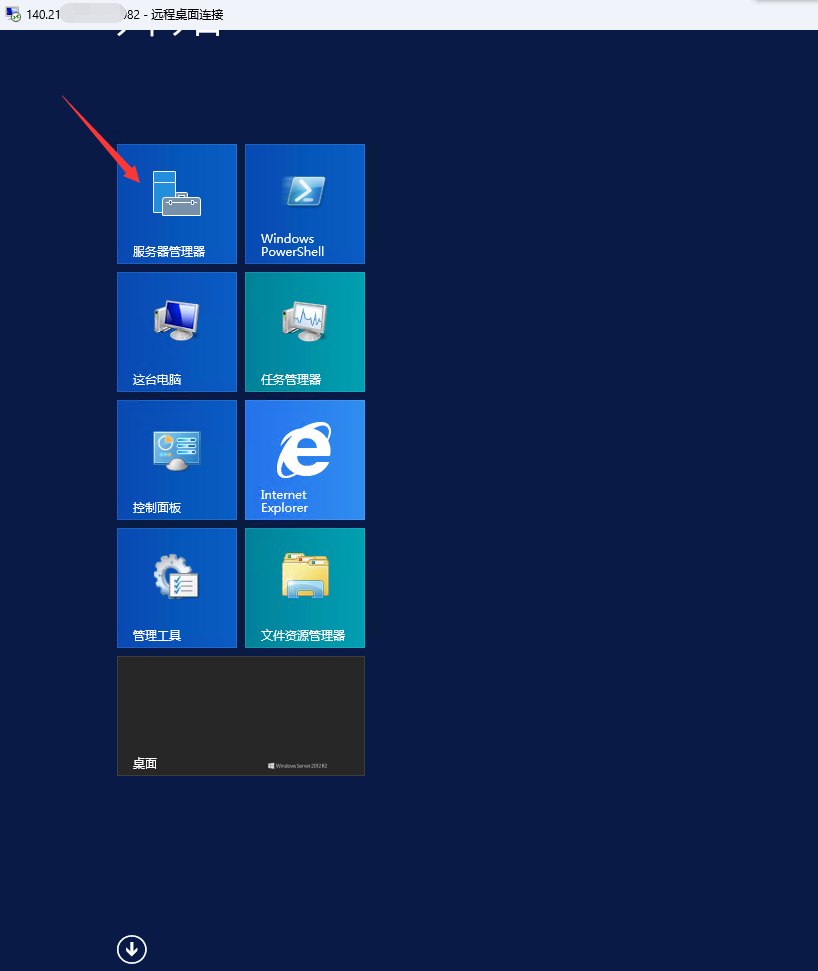The image size is (818, 971).
Task: Switch to the 桌面 tile
Action: [x=241, y=716]
